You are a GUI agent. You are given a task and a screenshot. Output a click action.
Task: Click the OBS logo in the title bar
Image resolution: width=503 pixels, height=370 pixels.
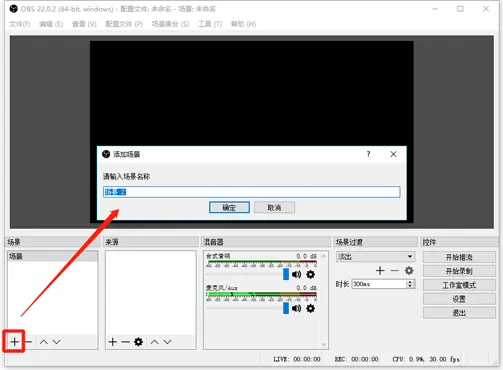click(13, 9)
